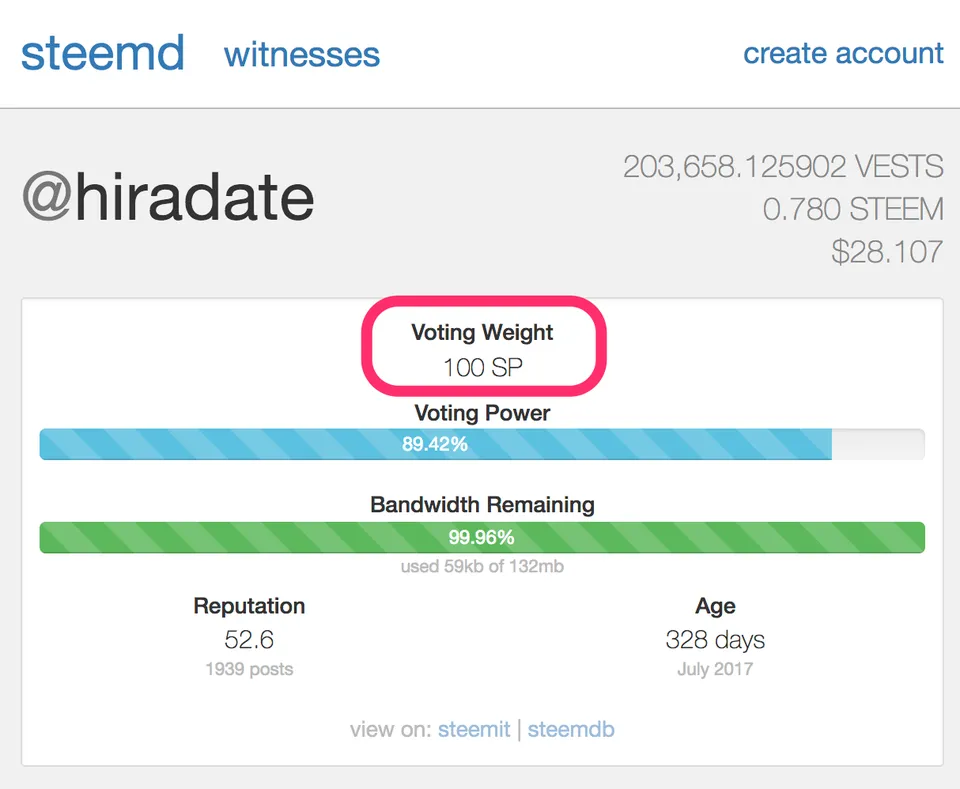Click the Voting Weight label
This screenshot has width=960, height=789.
point(482,333)
